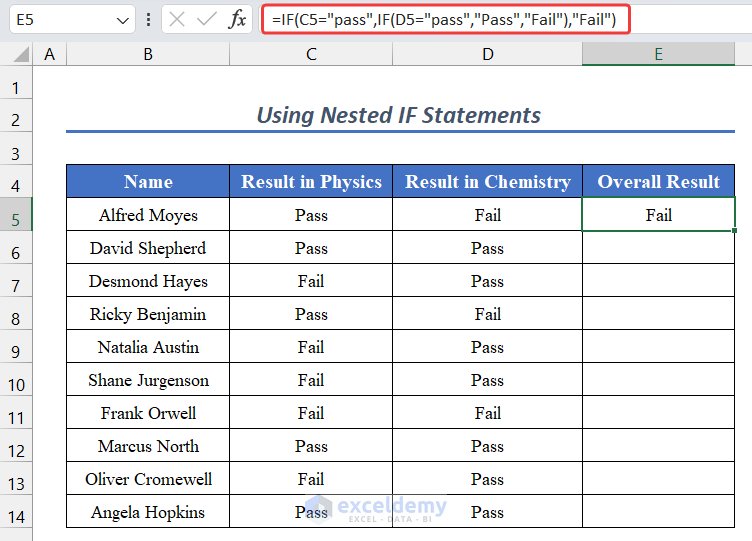Click the Enter checkmark icon in formula bar
This screenshot has height=541, width=752.
pos(207,20)
